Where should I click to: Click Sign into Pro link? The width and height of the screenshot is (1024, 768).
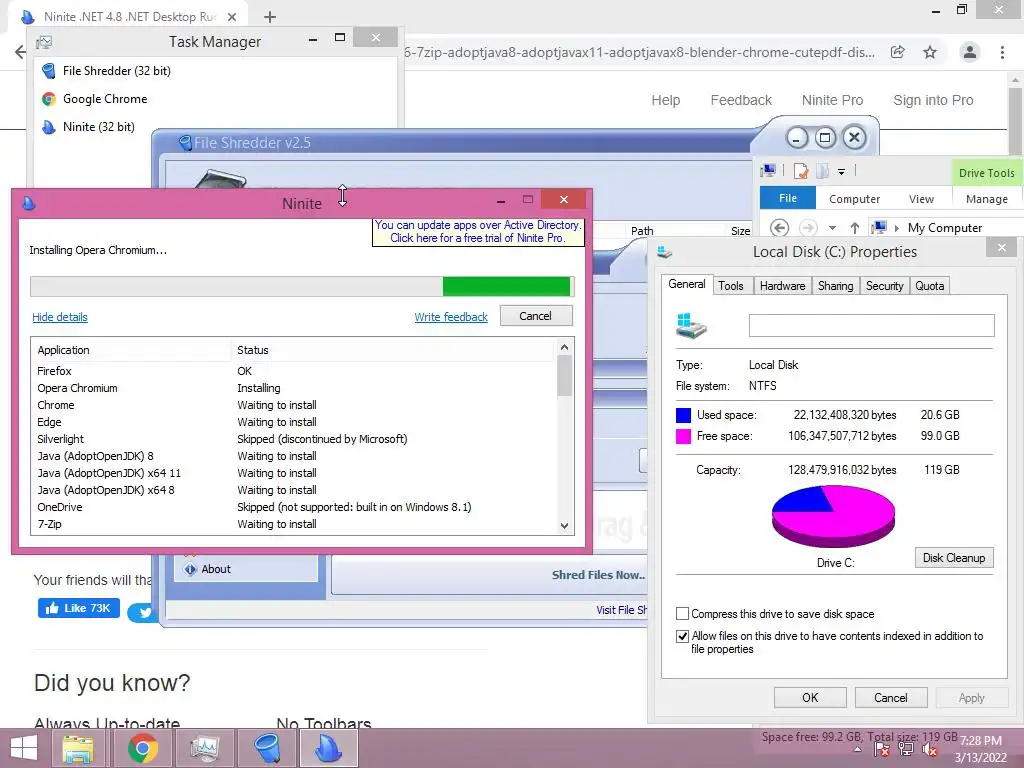(x=933, y=100)
